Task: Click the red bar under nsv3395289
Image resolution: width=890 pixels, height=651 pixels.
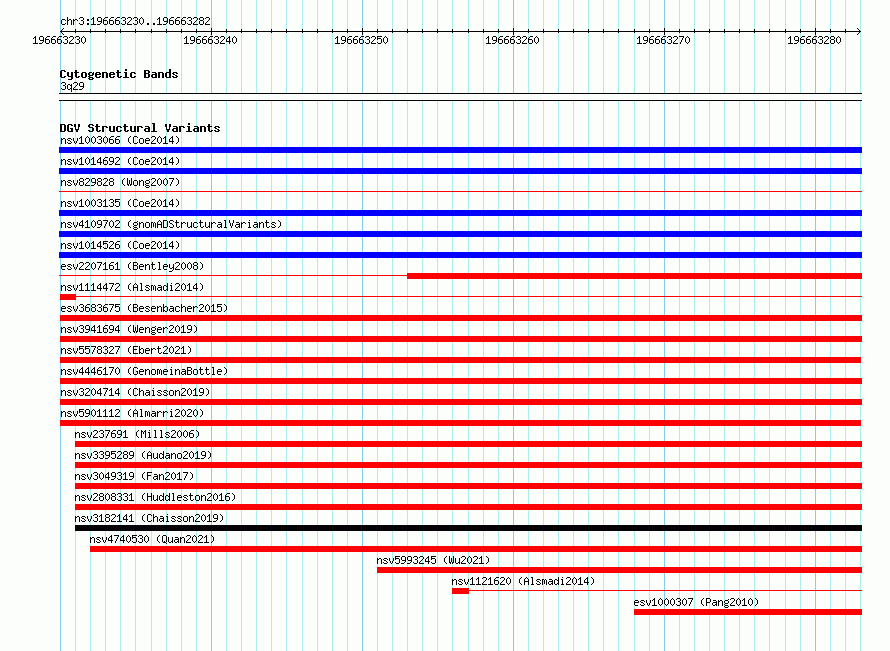Action: click(468, 465)
